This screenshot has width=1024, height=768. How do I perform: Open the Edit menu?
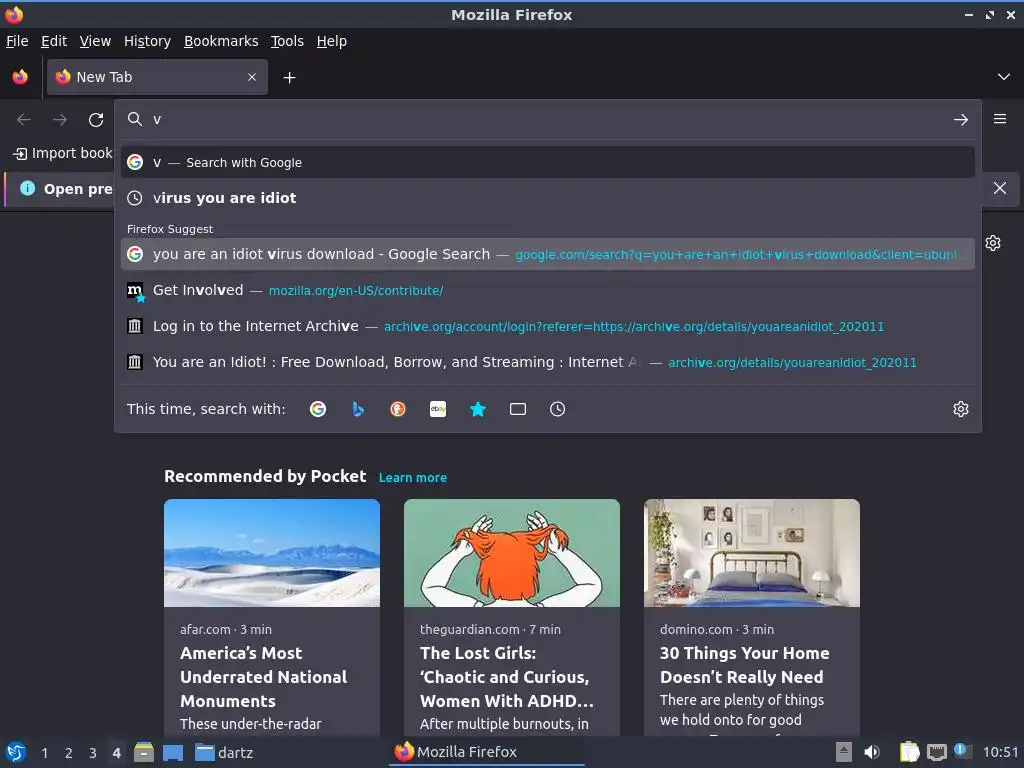pos(54,41)
